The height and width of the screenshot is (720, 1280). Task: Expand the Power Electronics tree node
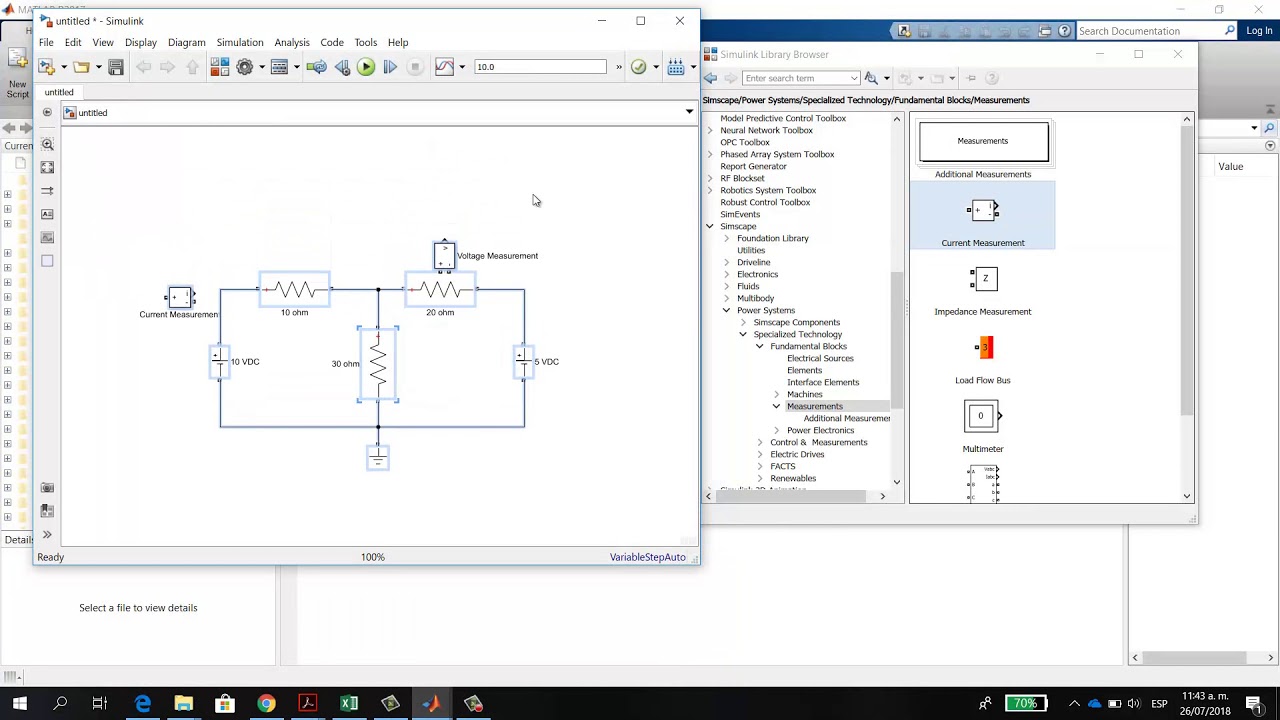point(777,430)
